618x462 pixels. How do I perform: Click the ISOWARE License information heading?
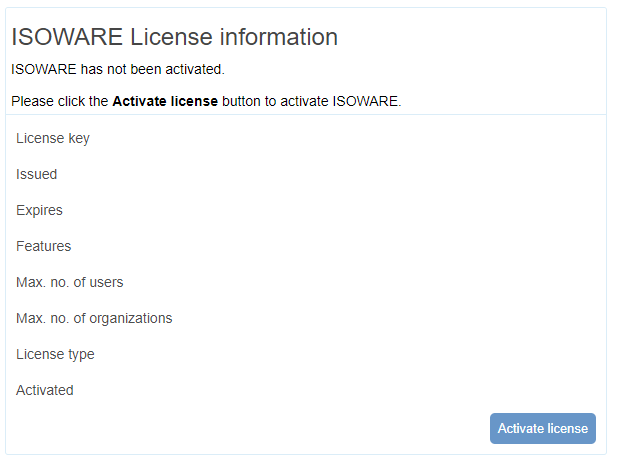coord(175,37)
